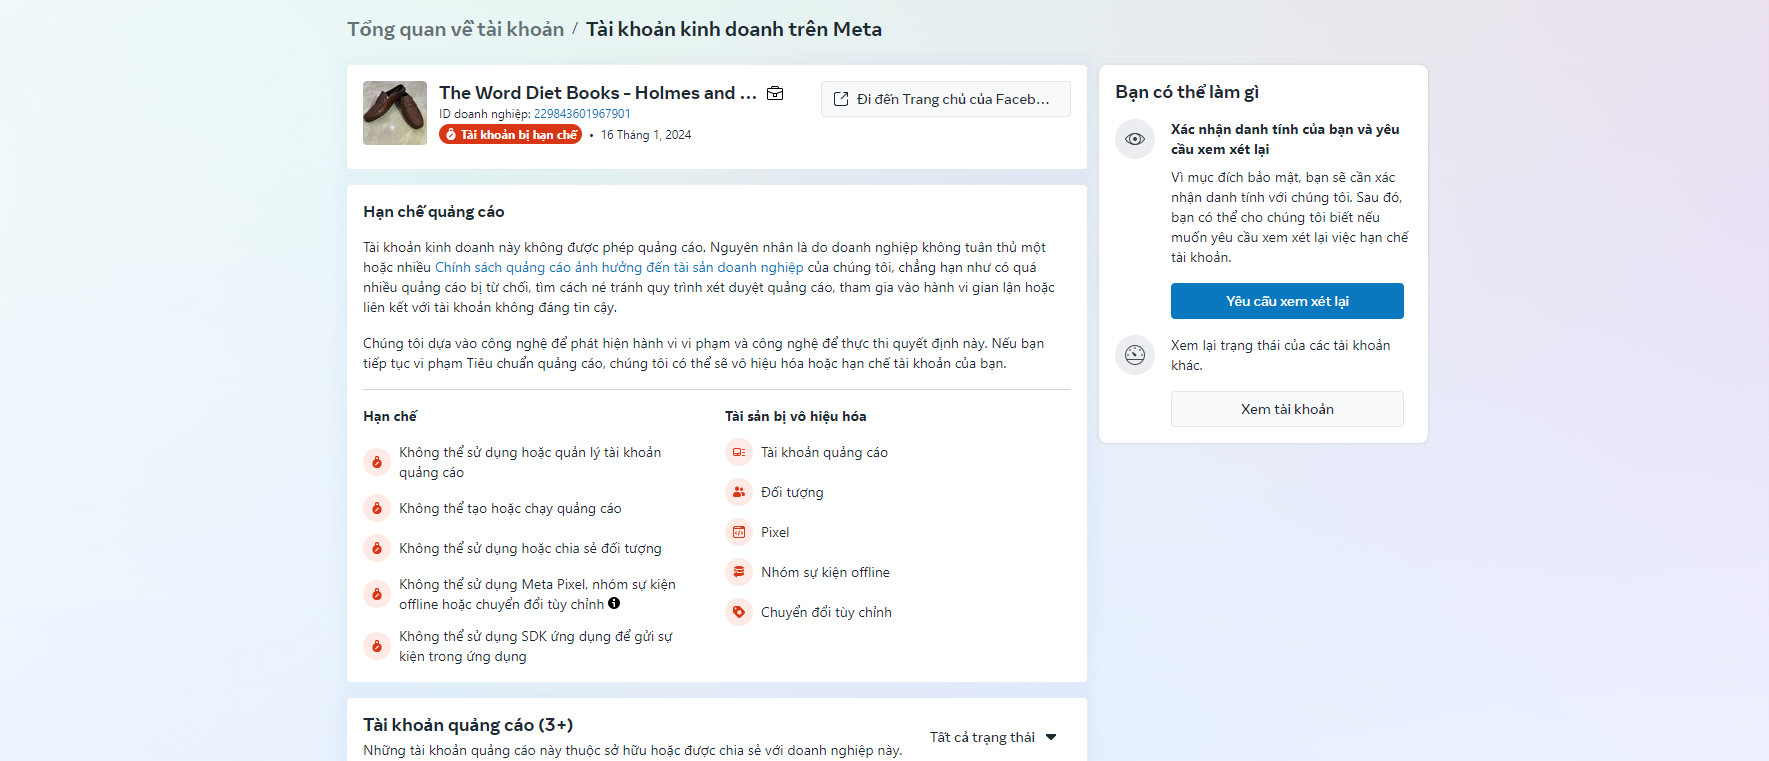Screen dimensions: 1769x761
Task: Click the 'Chuyển đổi tùy chỉnh' asset label
Action: point(826,612)
